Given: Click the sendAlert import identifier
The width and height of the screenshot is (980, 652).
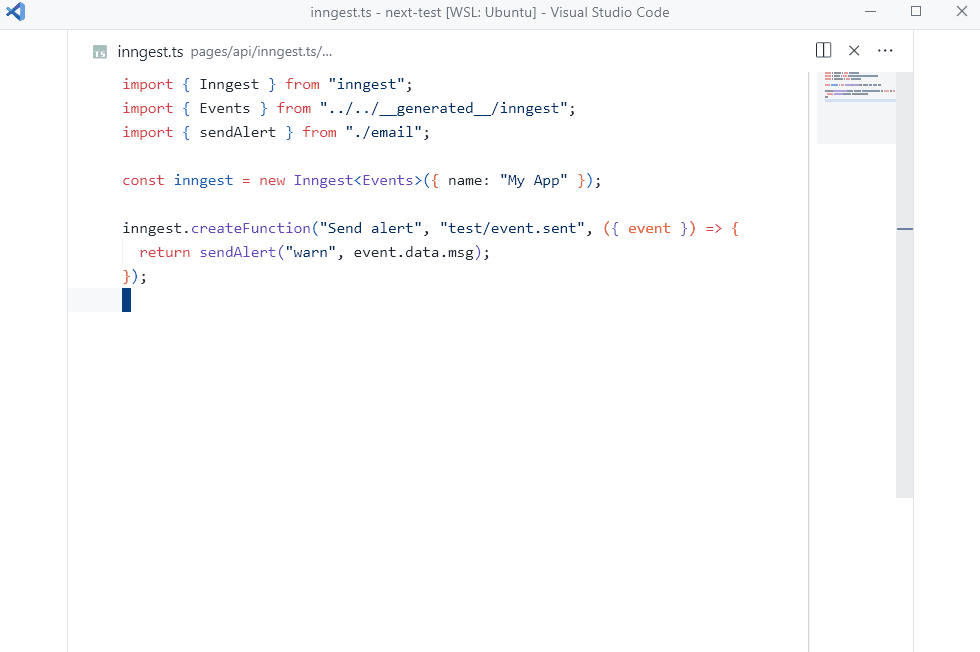Looking at the screenshot, I should click(x=238, y=132).
